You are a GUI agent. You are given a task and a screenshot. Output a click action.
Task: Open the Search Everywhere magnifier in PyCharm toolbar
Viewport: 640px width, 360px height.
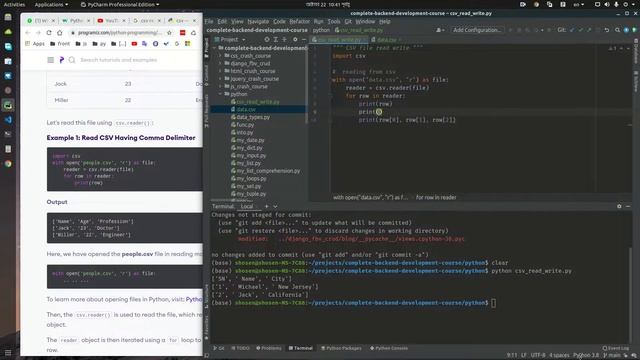tap(618, 30)
